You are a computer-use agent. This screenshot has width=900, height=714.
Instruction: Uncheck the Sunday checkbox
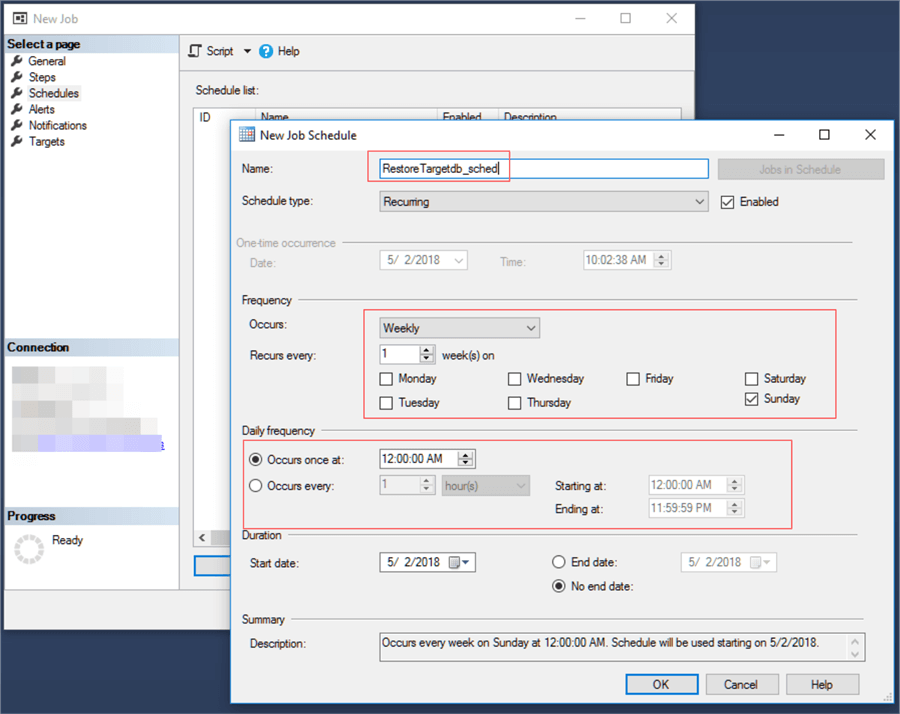coord(752,398)
